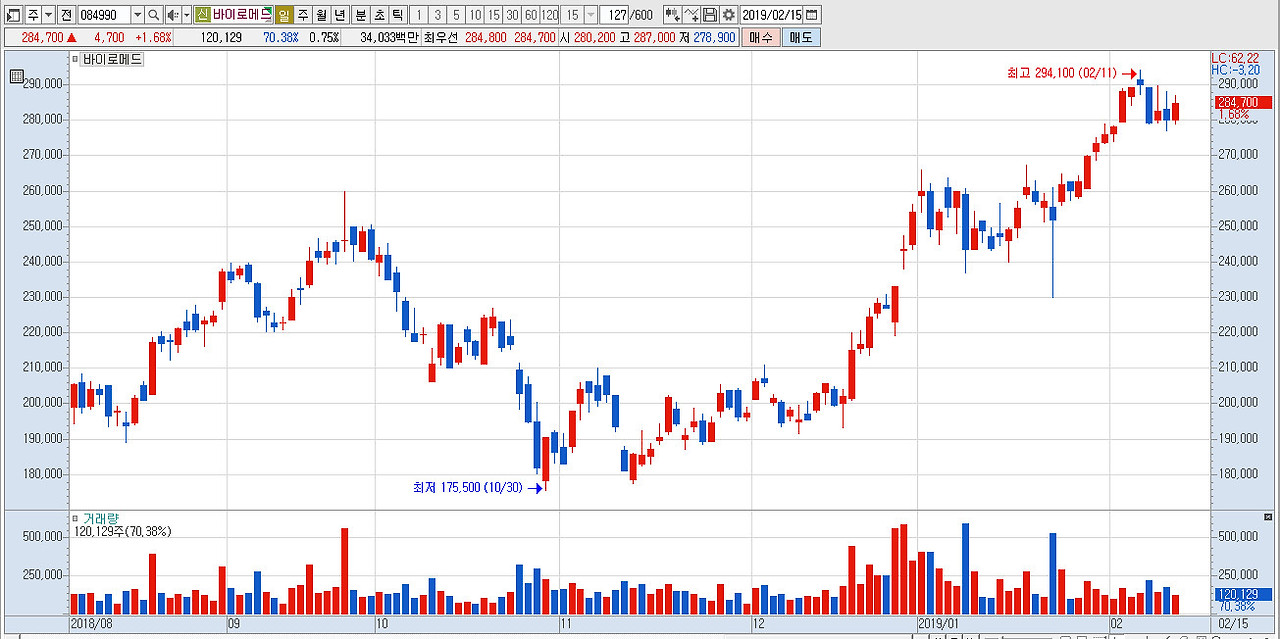The height and width of the screenshot is (639, 1280).
Task: Click the 120,129주(70.38%) volume readout
Action: 122,532
